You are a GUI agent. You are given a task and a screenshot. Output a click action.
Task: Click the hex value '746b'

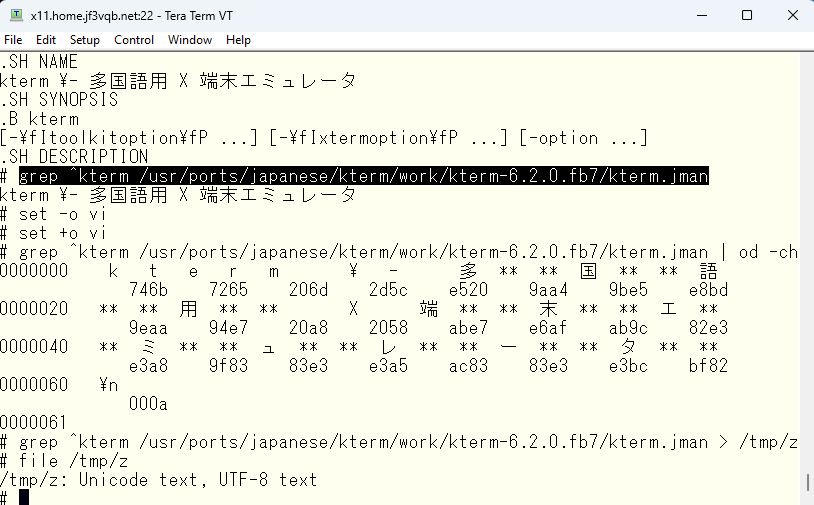pyautogui.click(x=148, y=290)
